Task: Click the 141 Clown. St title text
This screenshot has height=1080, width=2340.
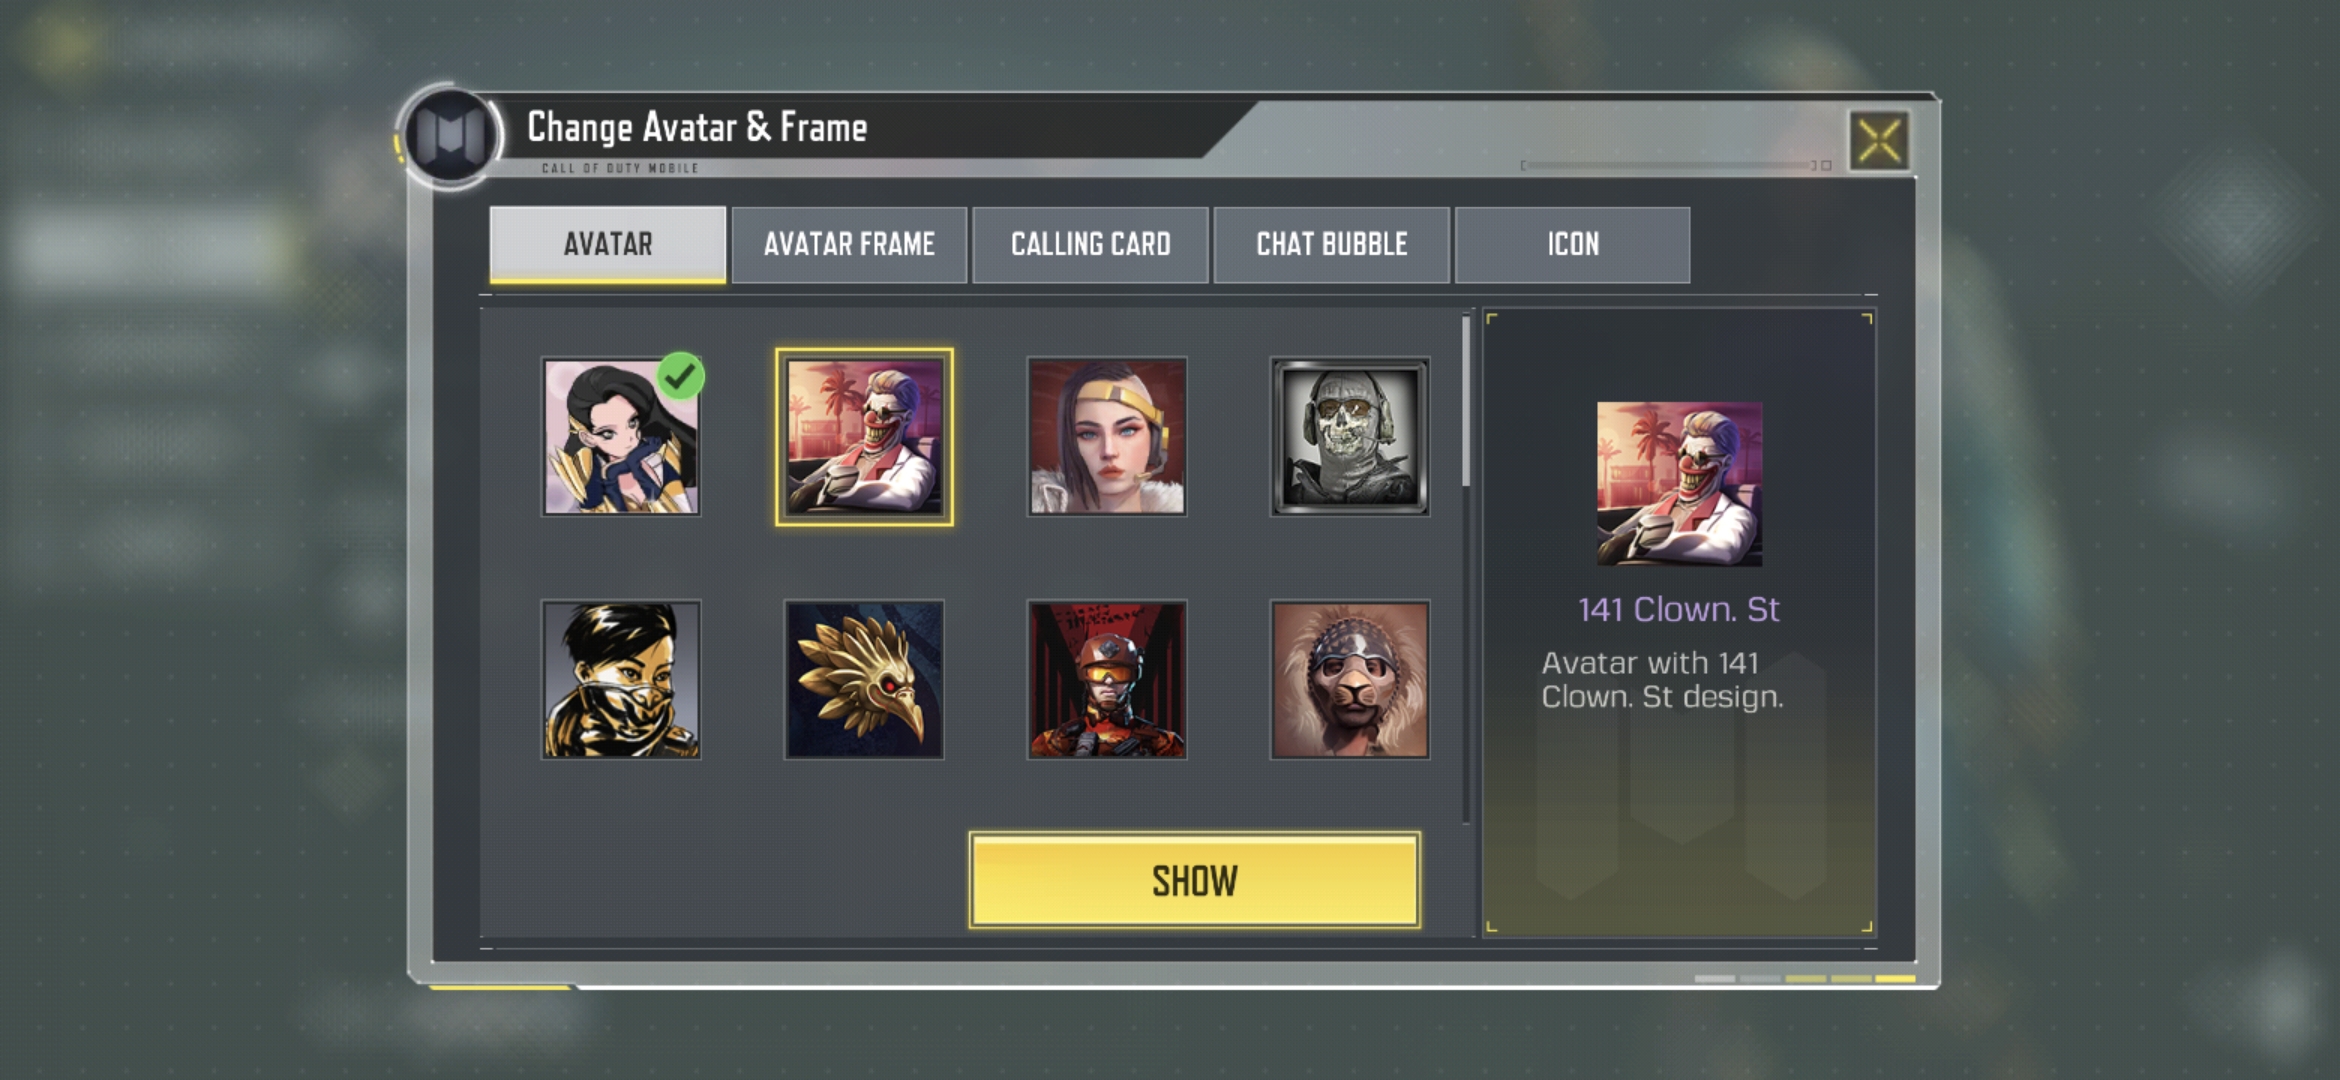Action: (1679, 609)
